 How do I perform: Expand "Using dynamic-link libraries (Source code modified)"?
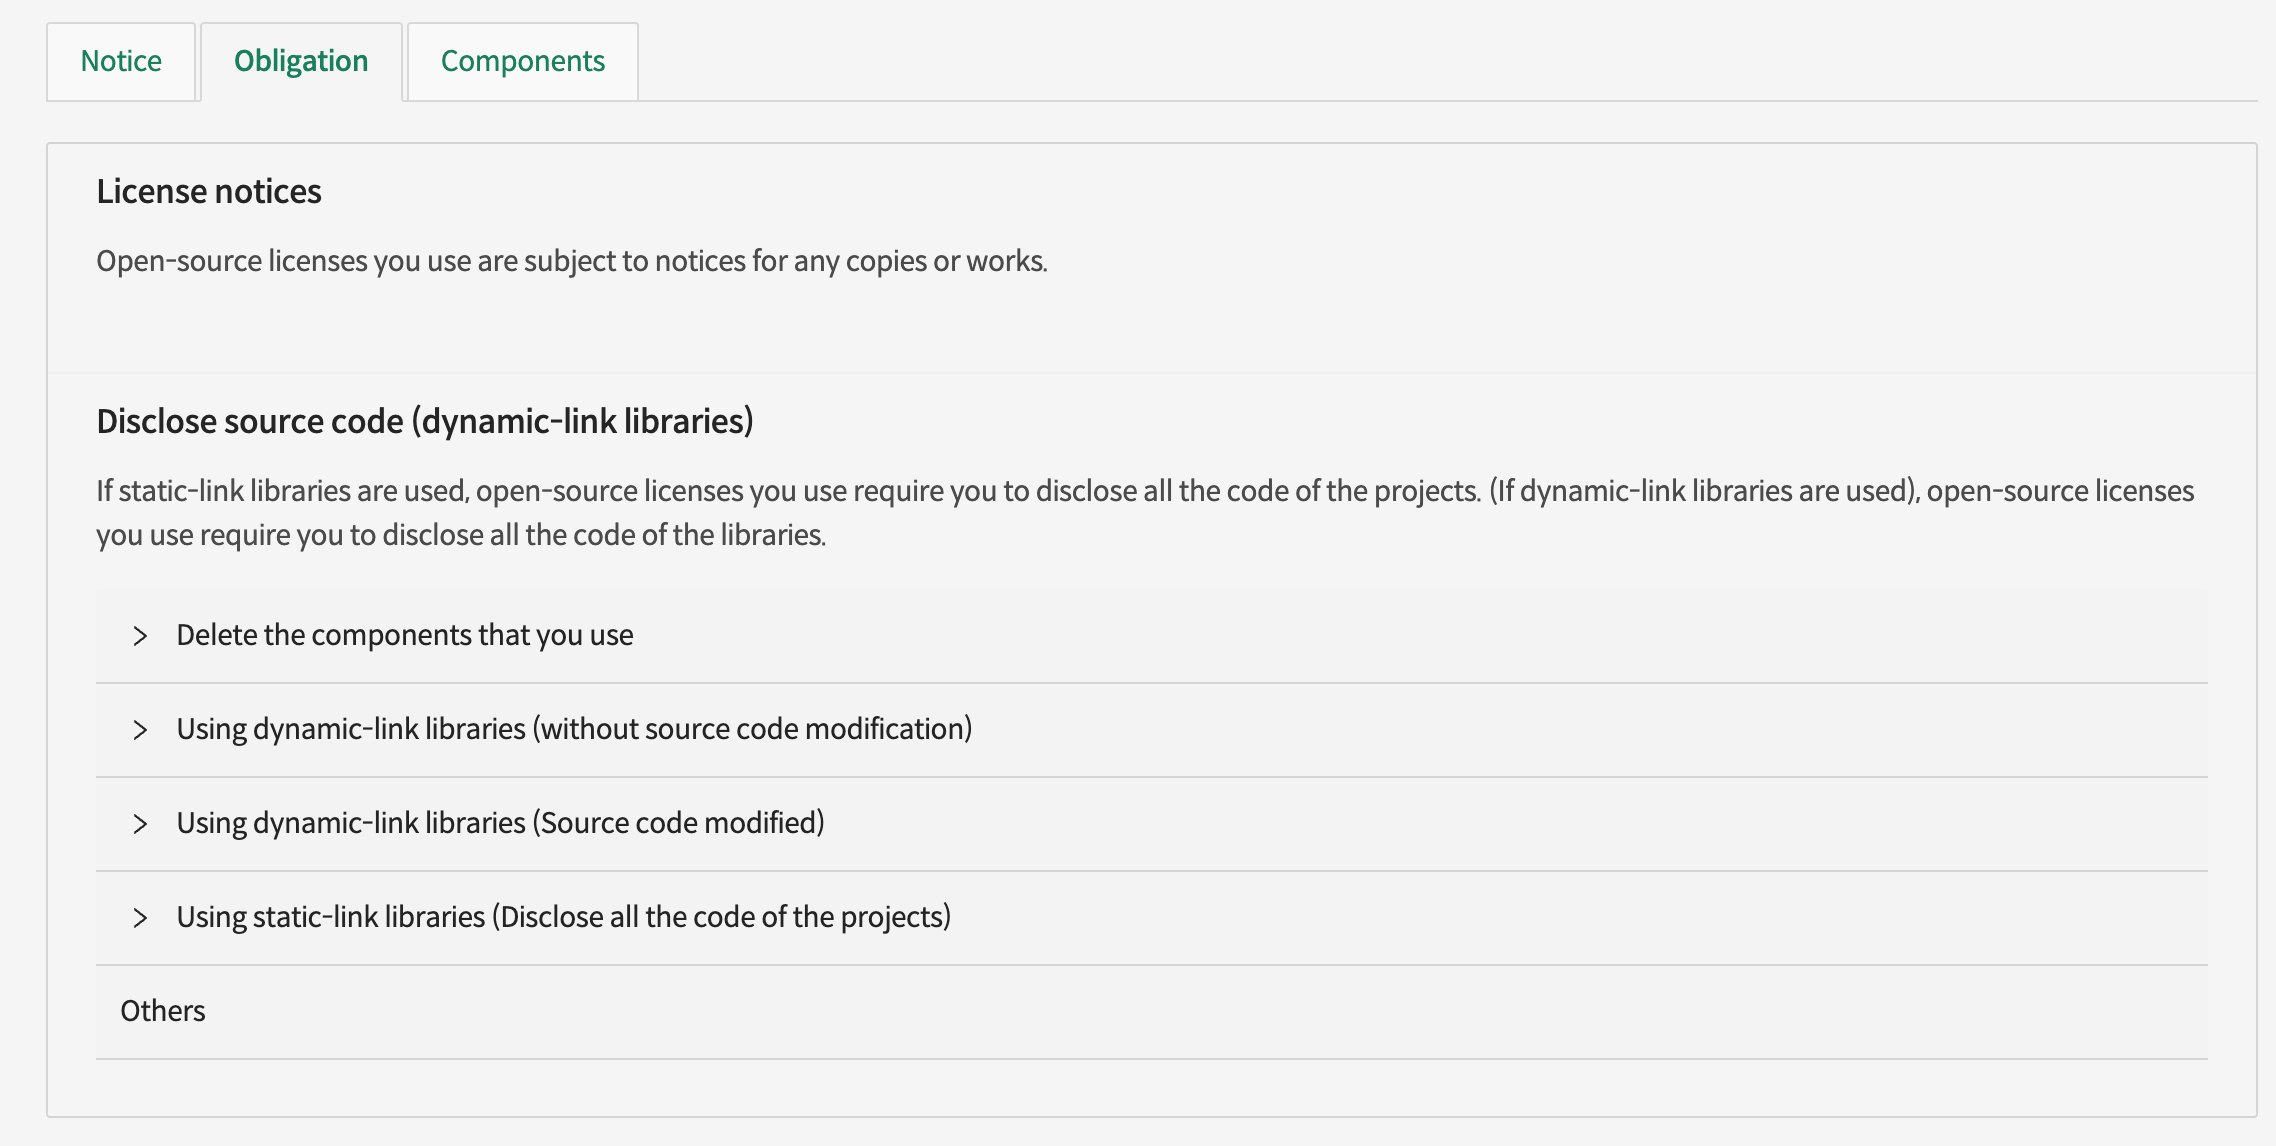point(500,824)
